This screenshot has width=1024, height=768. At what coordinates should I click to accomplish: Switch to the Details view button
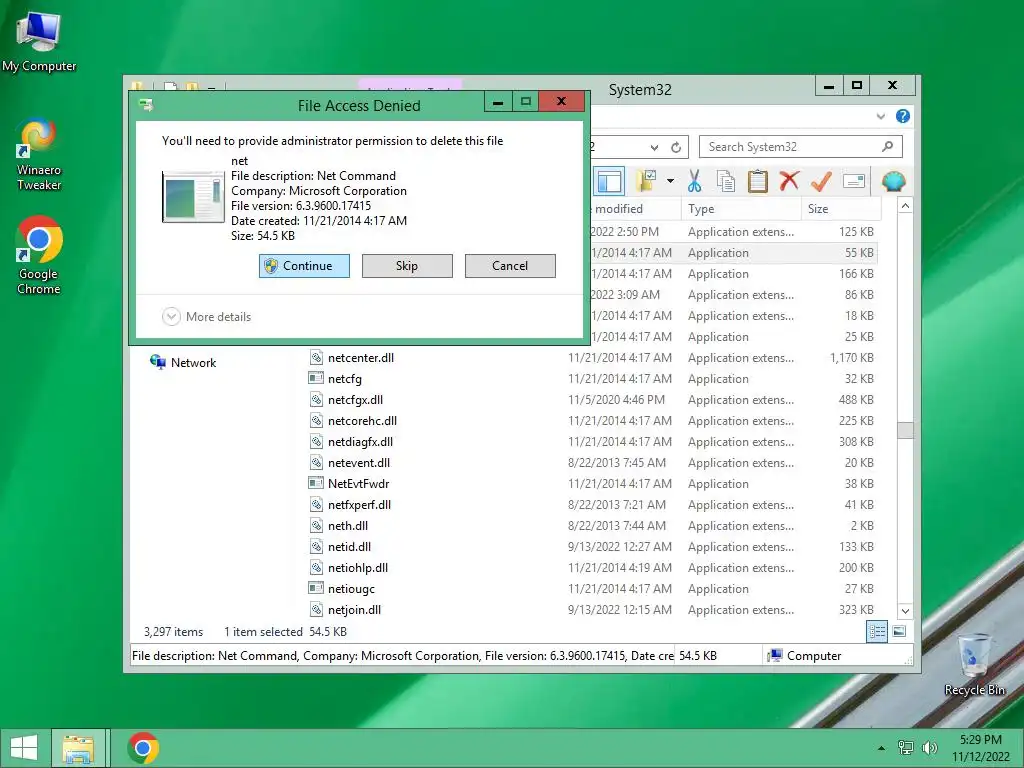click(x=877, y=632)
